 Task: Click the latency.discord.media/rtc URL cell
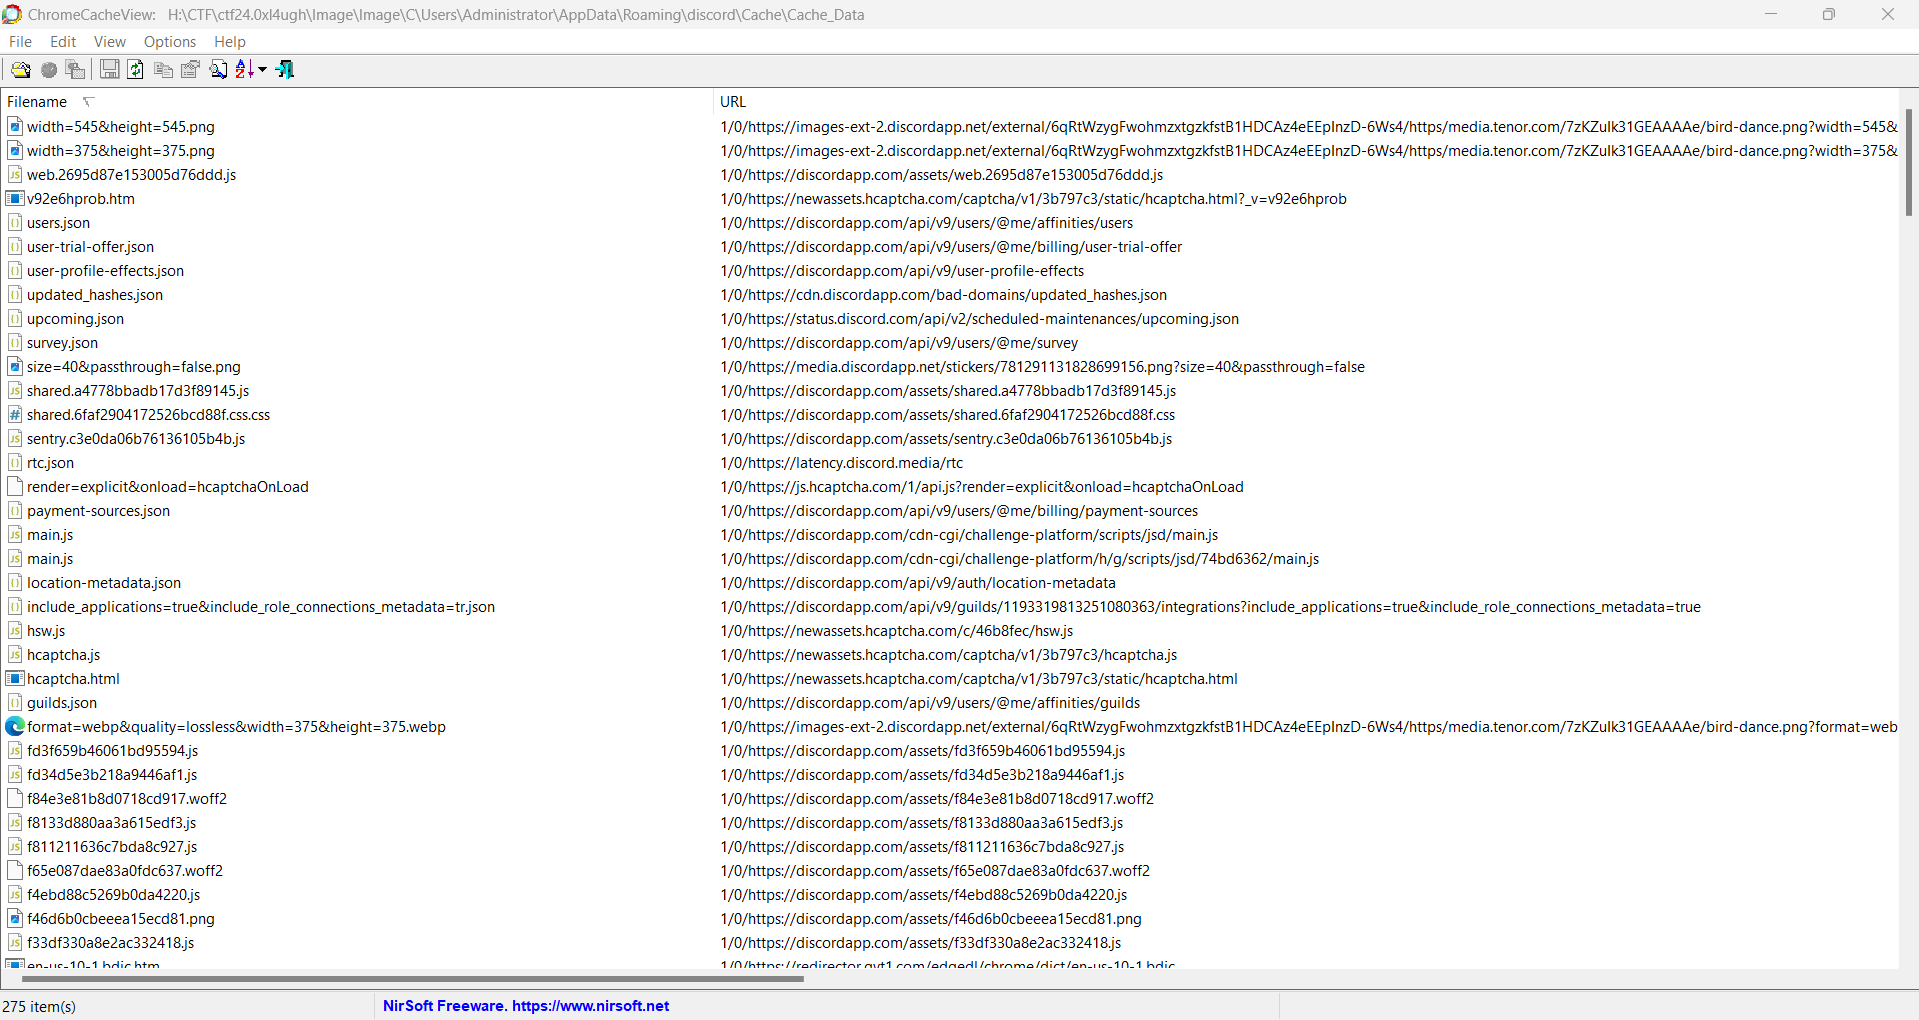point(842,462)
